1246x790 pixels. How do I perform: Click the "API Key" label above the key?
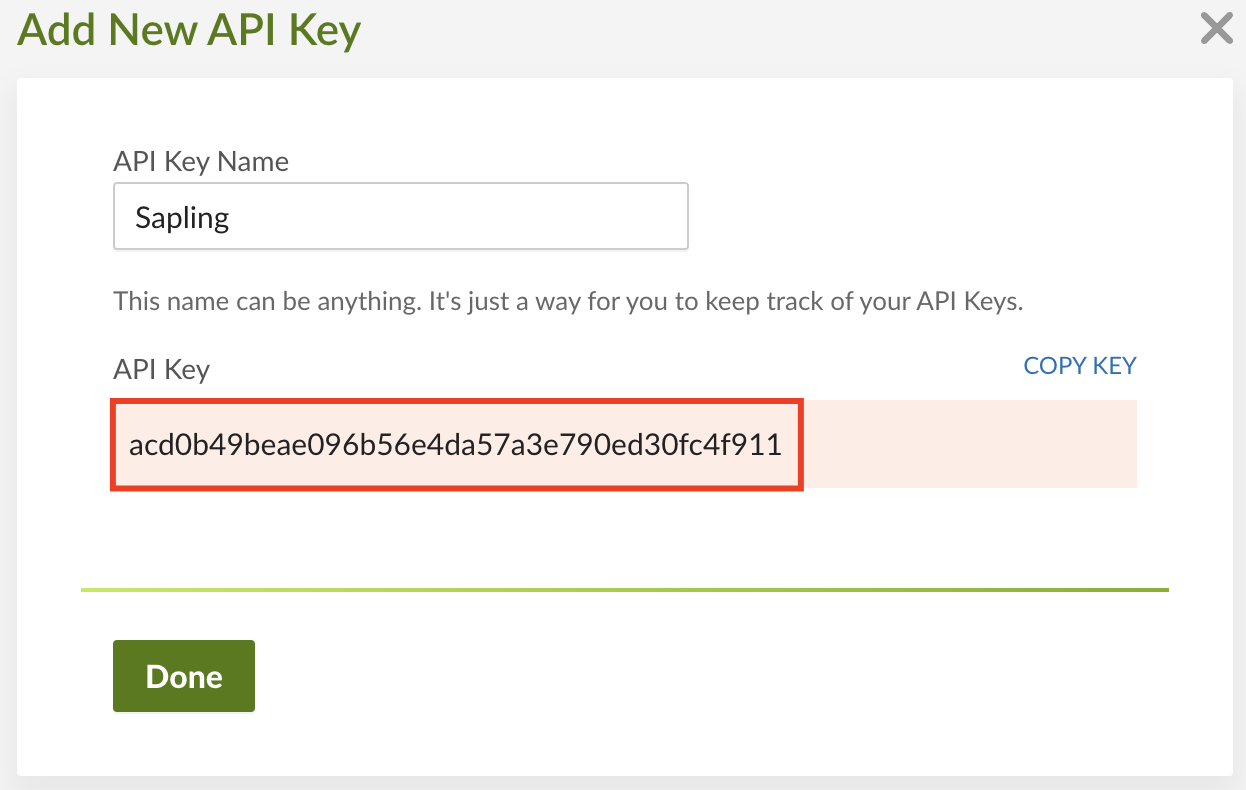[x=161, y=369]
